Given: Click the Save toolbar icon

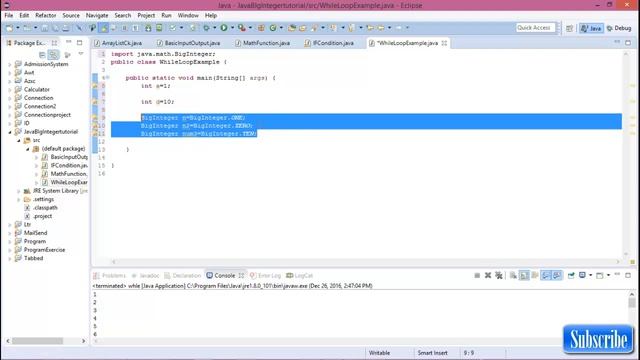Looking at the screenshot, I should tap(44, 28).
